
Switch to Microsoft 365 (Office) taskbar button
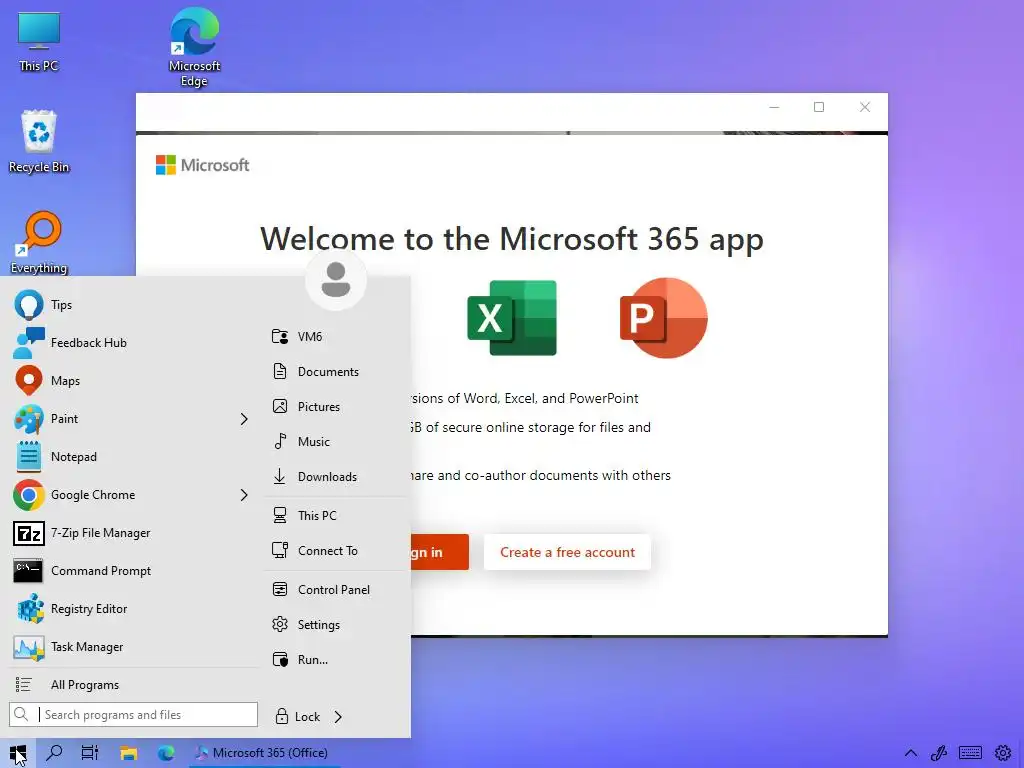click(265, 753)
